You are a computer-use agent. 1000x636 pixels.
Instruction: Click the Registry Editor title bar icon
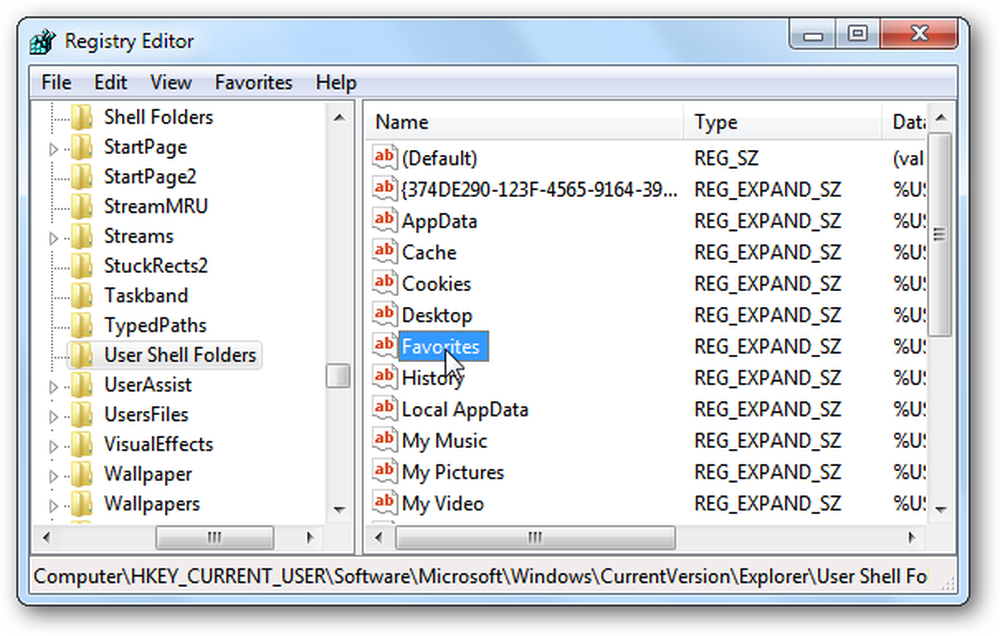click(x=43, y=42)
